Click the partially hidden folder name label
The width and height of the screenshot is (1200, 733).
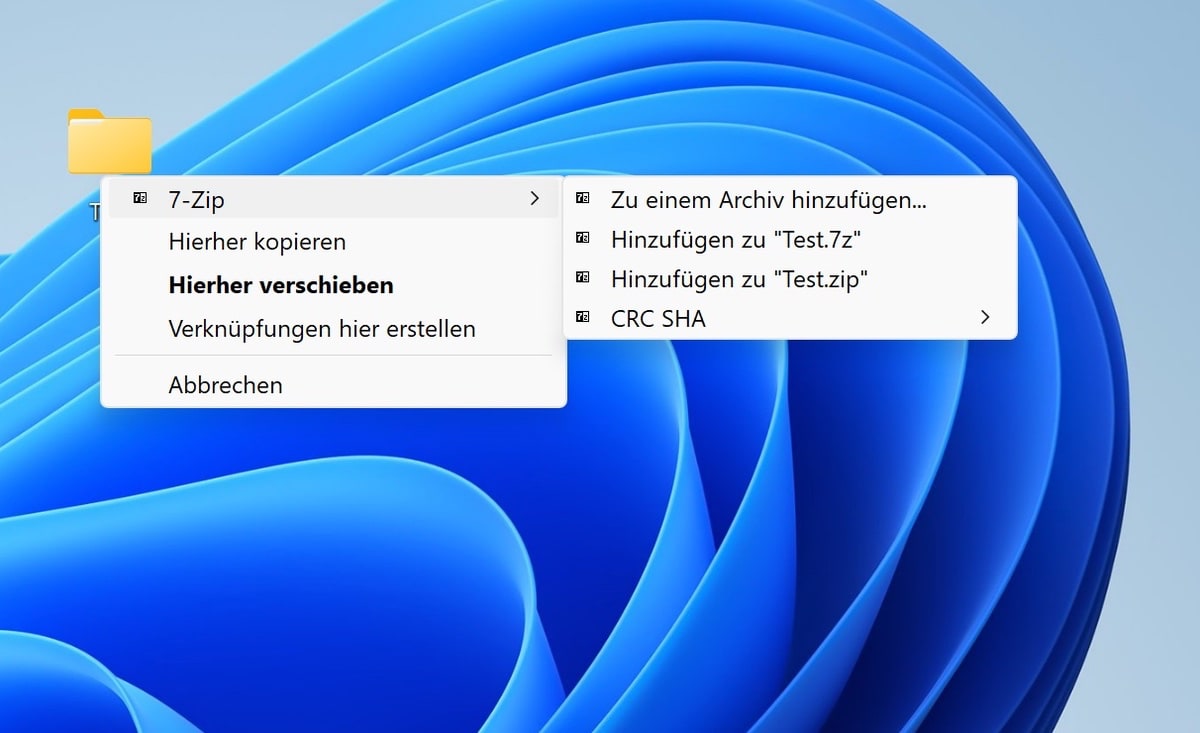pos(96,212)
